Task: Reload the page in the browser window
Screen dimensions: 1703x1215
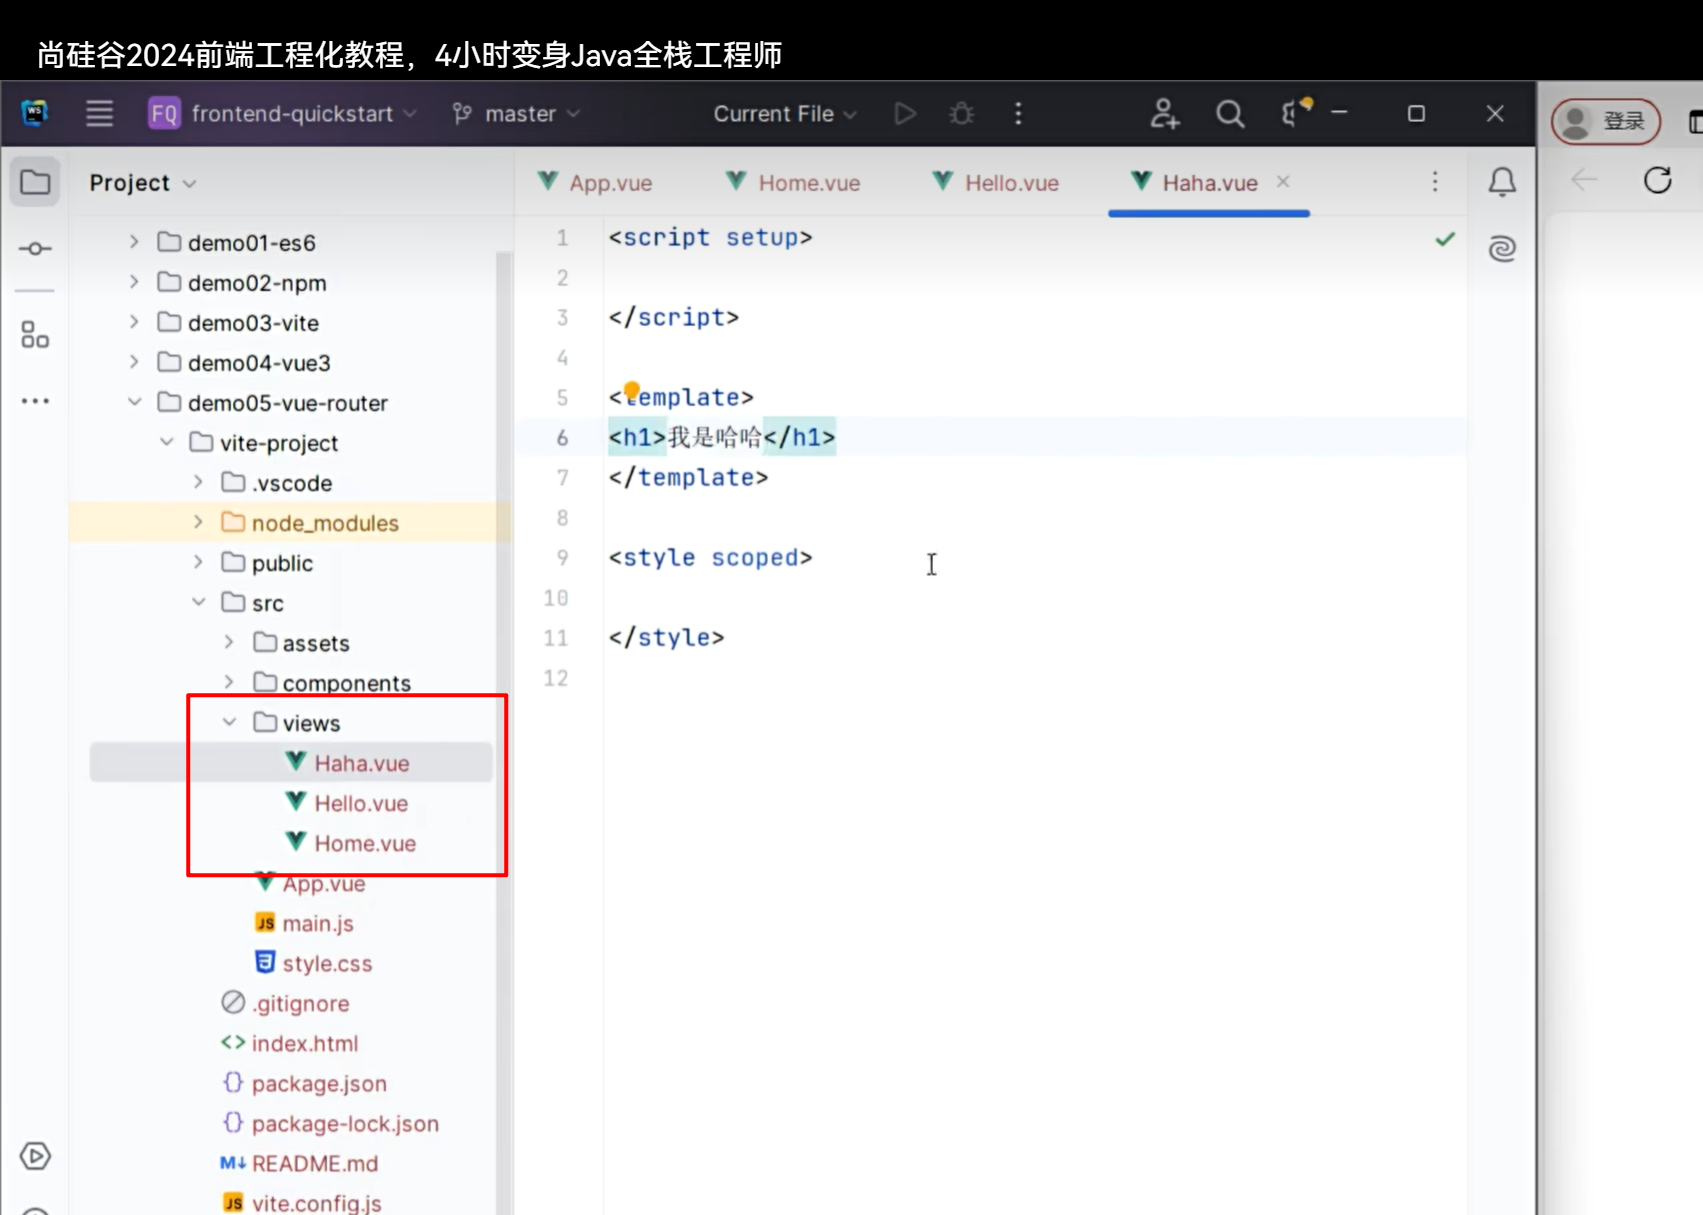Action: (1658, 180)
